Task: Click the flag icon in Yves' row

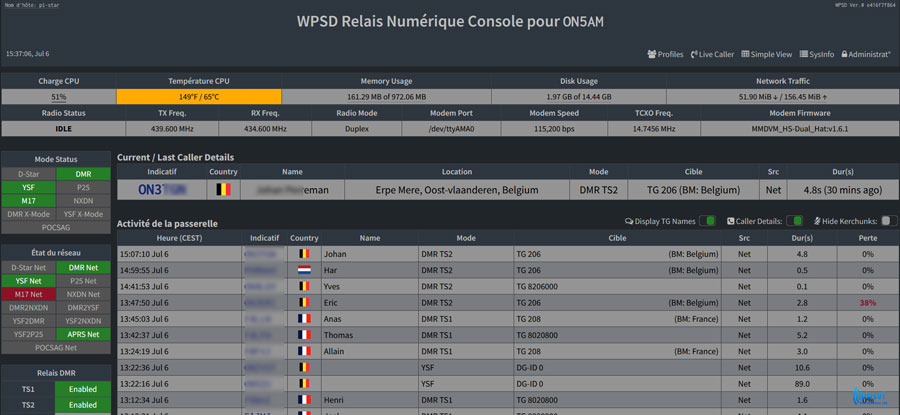Action: pos(304,286)
